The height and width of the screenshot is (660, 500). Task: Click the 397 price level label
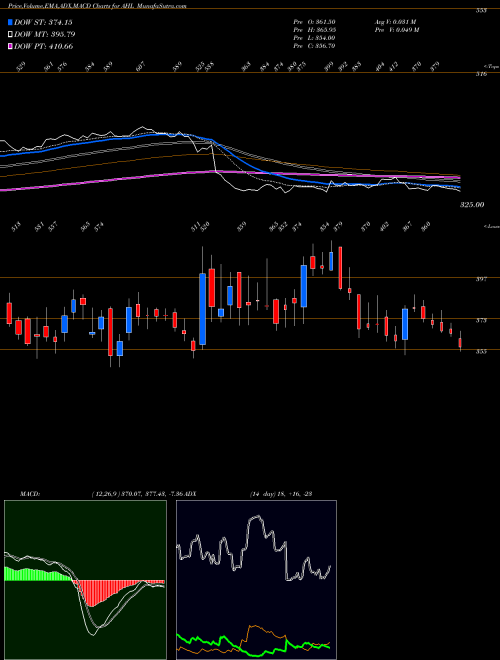tap(481, 279)
